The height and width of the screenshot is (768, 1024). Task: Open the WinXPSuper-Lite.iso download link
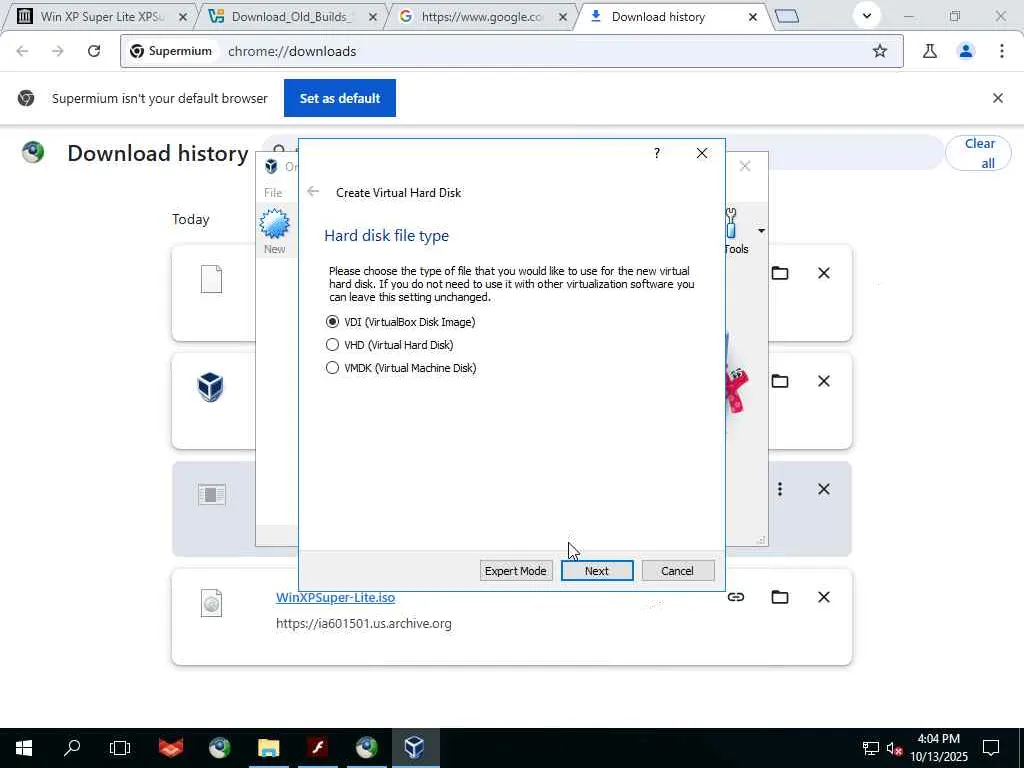pos(335,598)
